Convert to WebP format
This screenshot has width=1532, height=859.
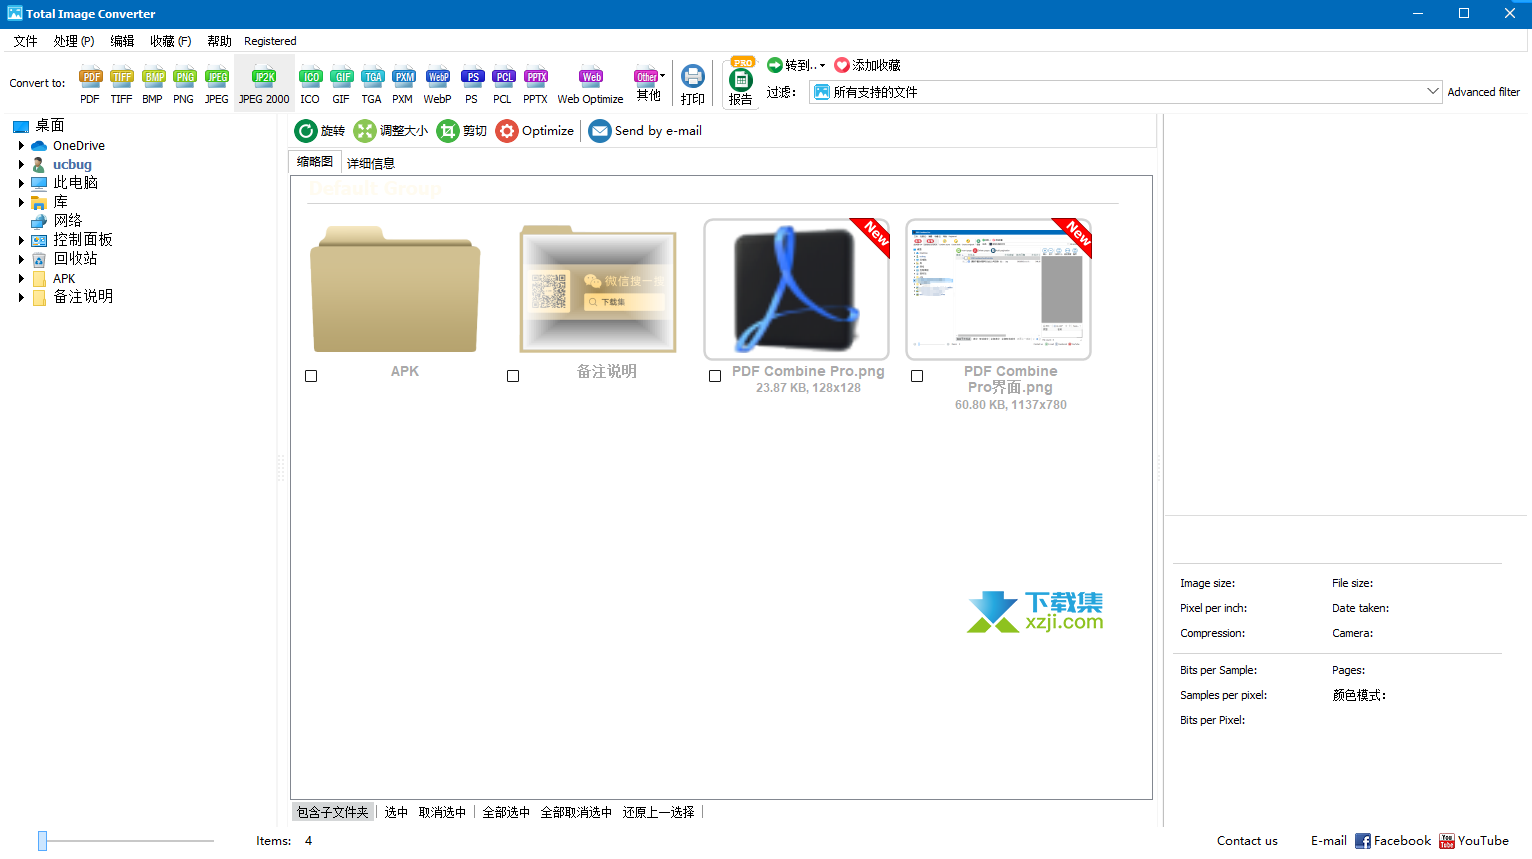(437, 86)
